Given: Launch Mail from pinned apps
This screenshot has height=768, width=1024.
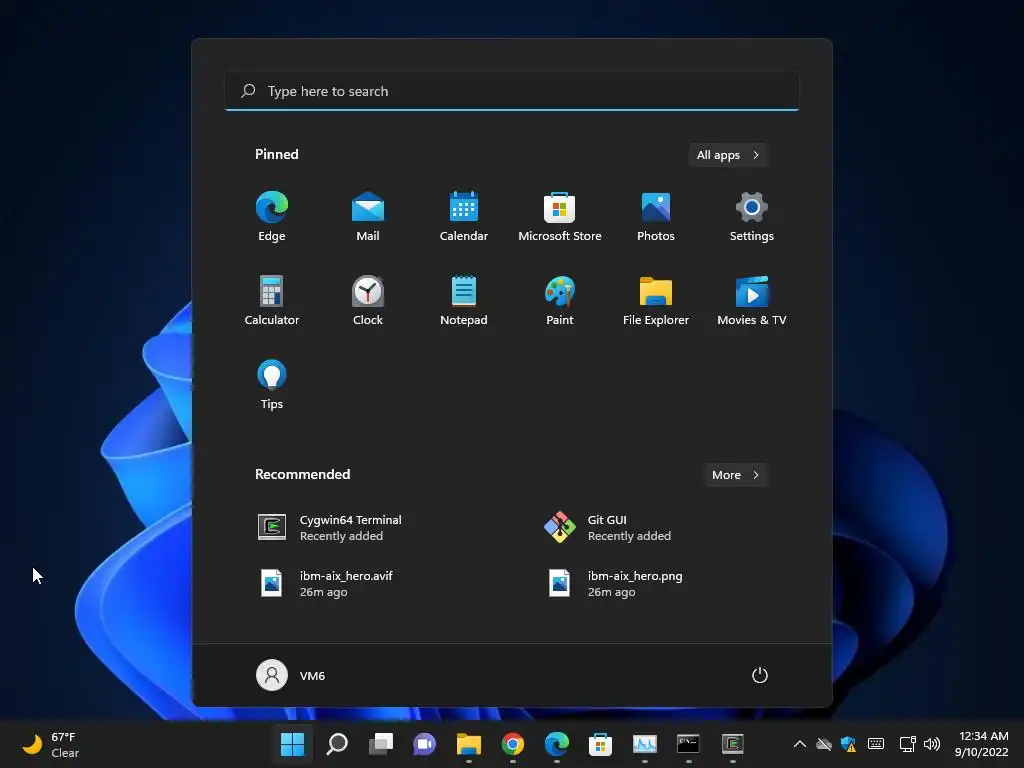Looking at the screenshot, I should point(368,217).
